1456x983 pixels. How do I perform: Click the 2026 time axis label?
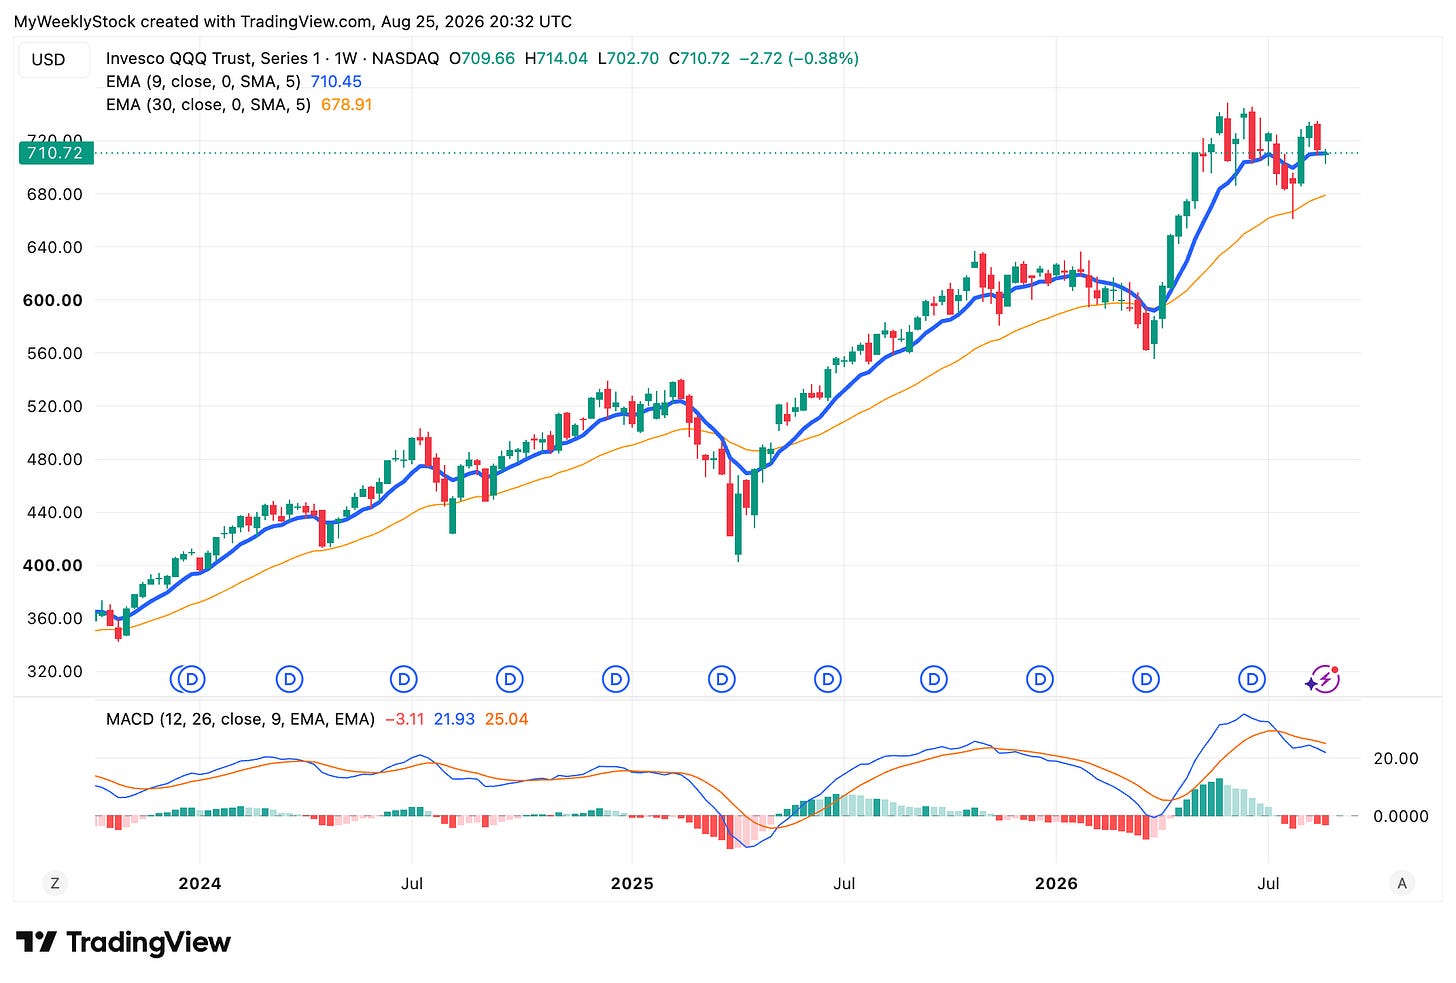pyautogui.click(x=1056, y=883)
